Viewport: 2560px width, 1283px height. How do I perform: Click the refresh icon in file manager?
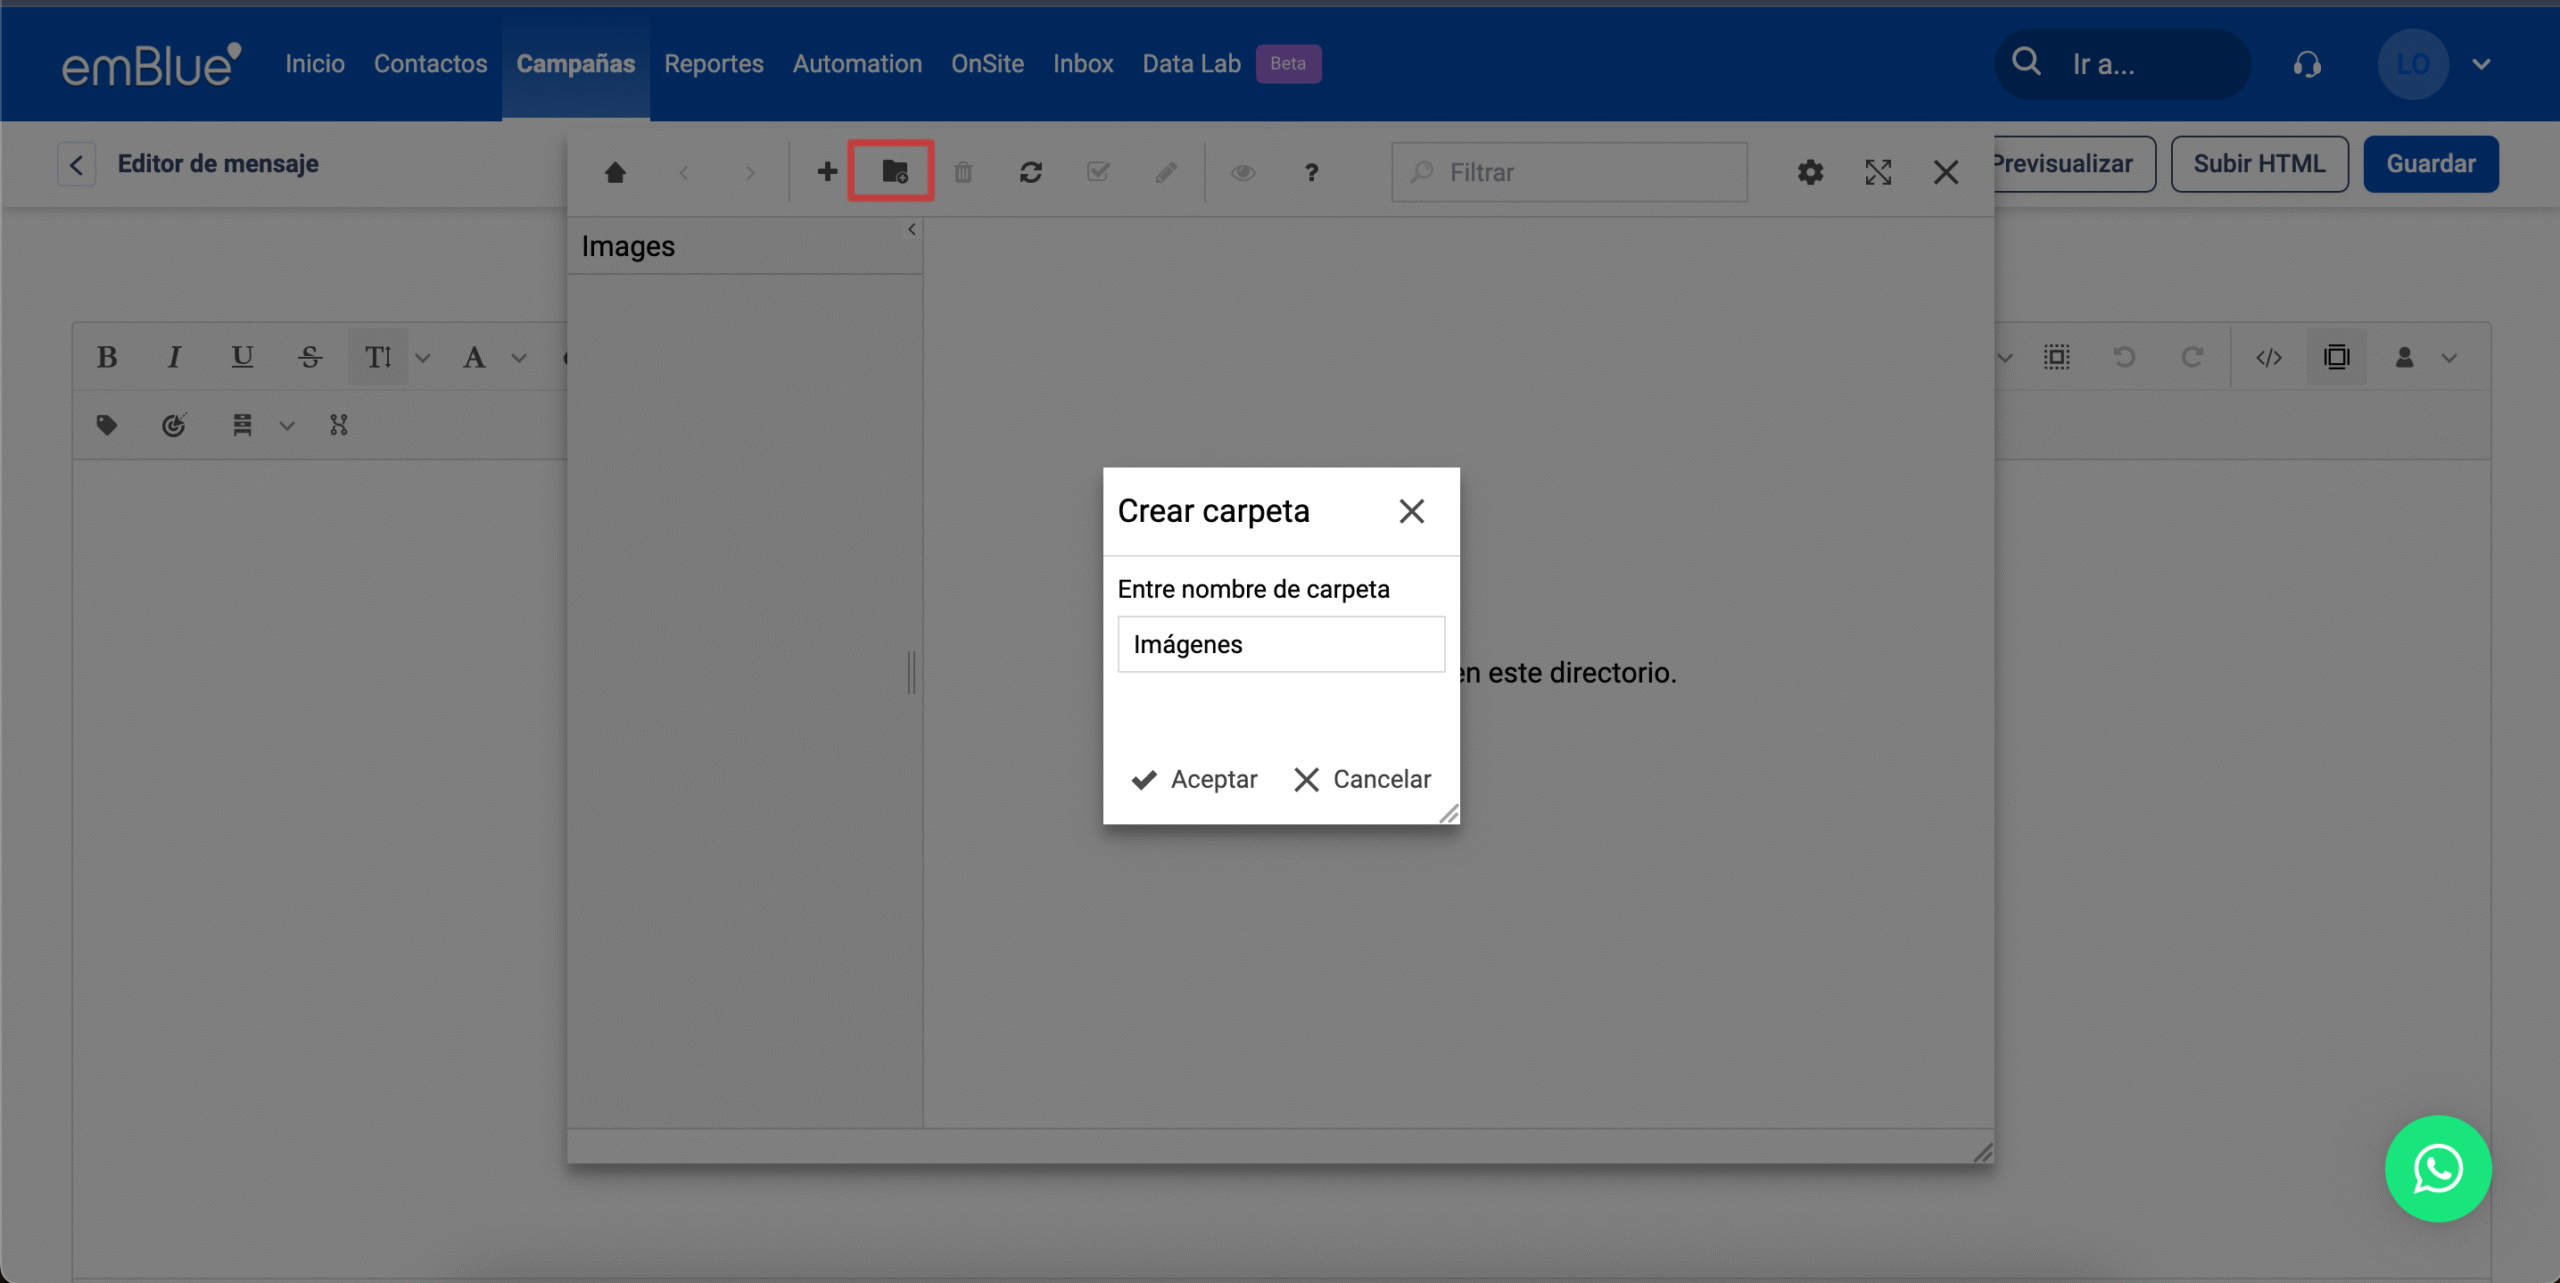(x=1030, y=172)
